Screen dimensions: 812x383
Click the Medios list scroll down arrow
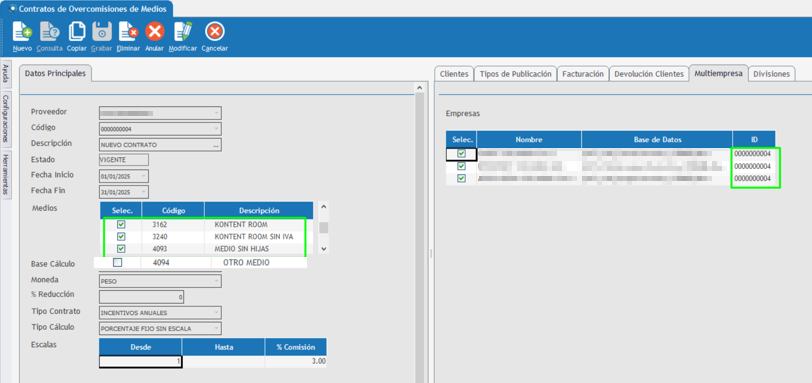point(324,249)
